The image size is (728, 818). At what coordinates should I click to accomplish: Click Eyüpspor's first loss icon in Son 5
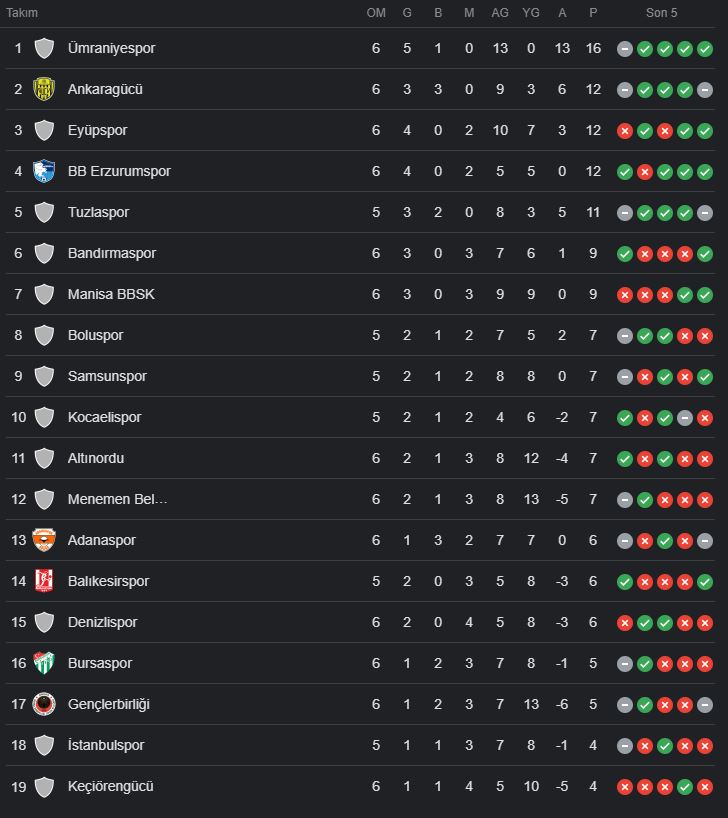625,130
